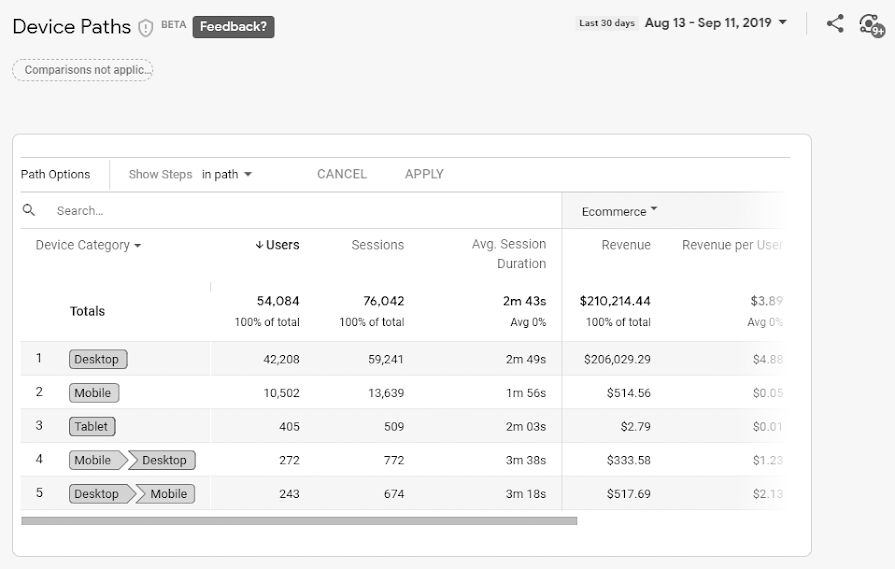Select the Mobile chip in row 2
The width and height of the screenshot is (895, 569).
[93, 393]
